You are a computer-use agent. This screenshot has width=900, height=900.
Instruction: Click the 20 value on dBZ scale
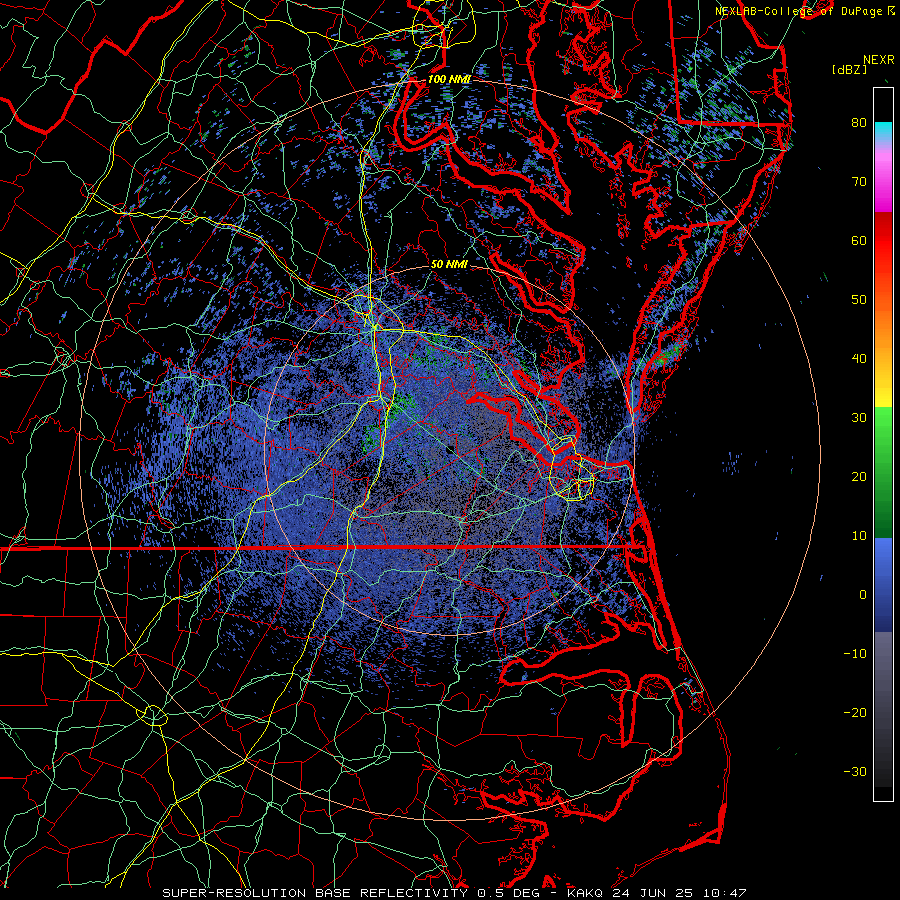(859, 476)
